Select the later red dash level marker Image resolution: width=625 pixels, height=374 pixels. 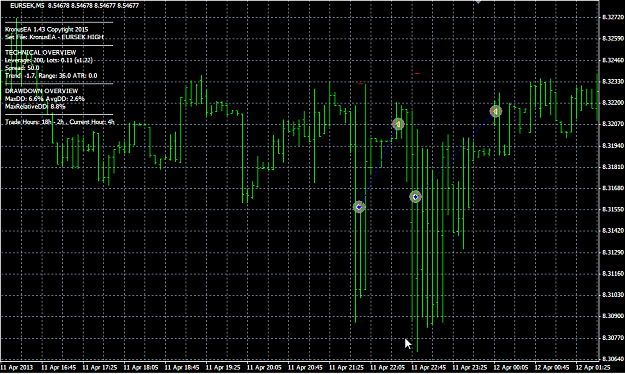pos(417,73)
